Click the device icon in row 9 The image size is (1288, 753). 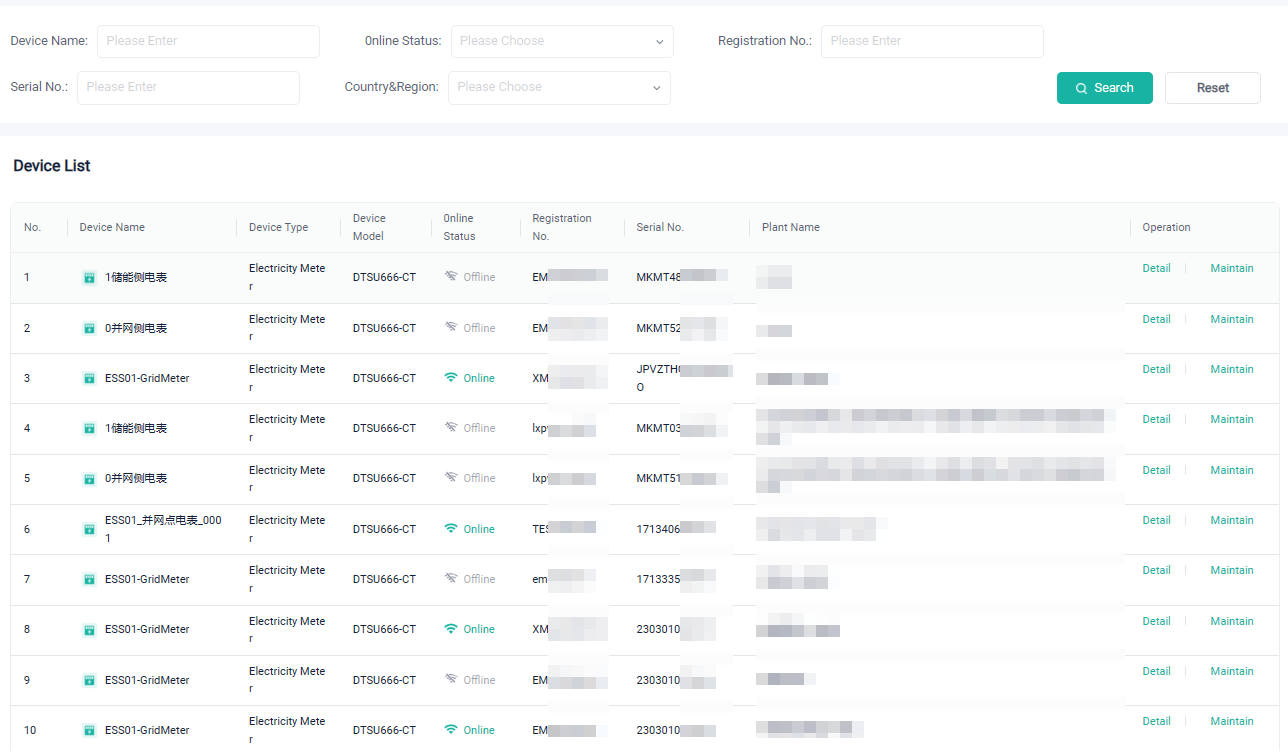click(x=89, y=680)
